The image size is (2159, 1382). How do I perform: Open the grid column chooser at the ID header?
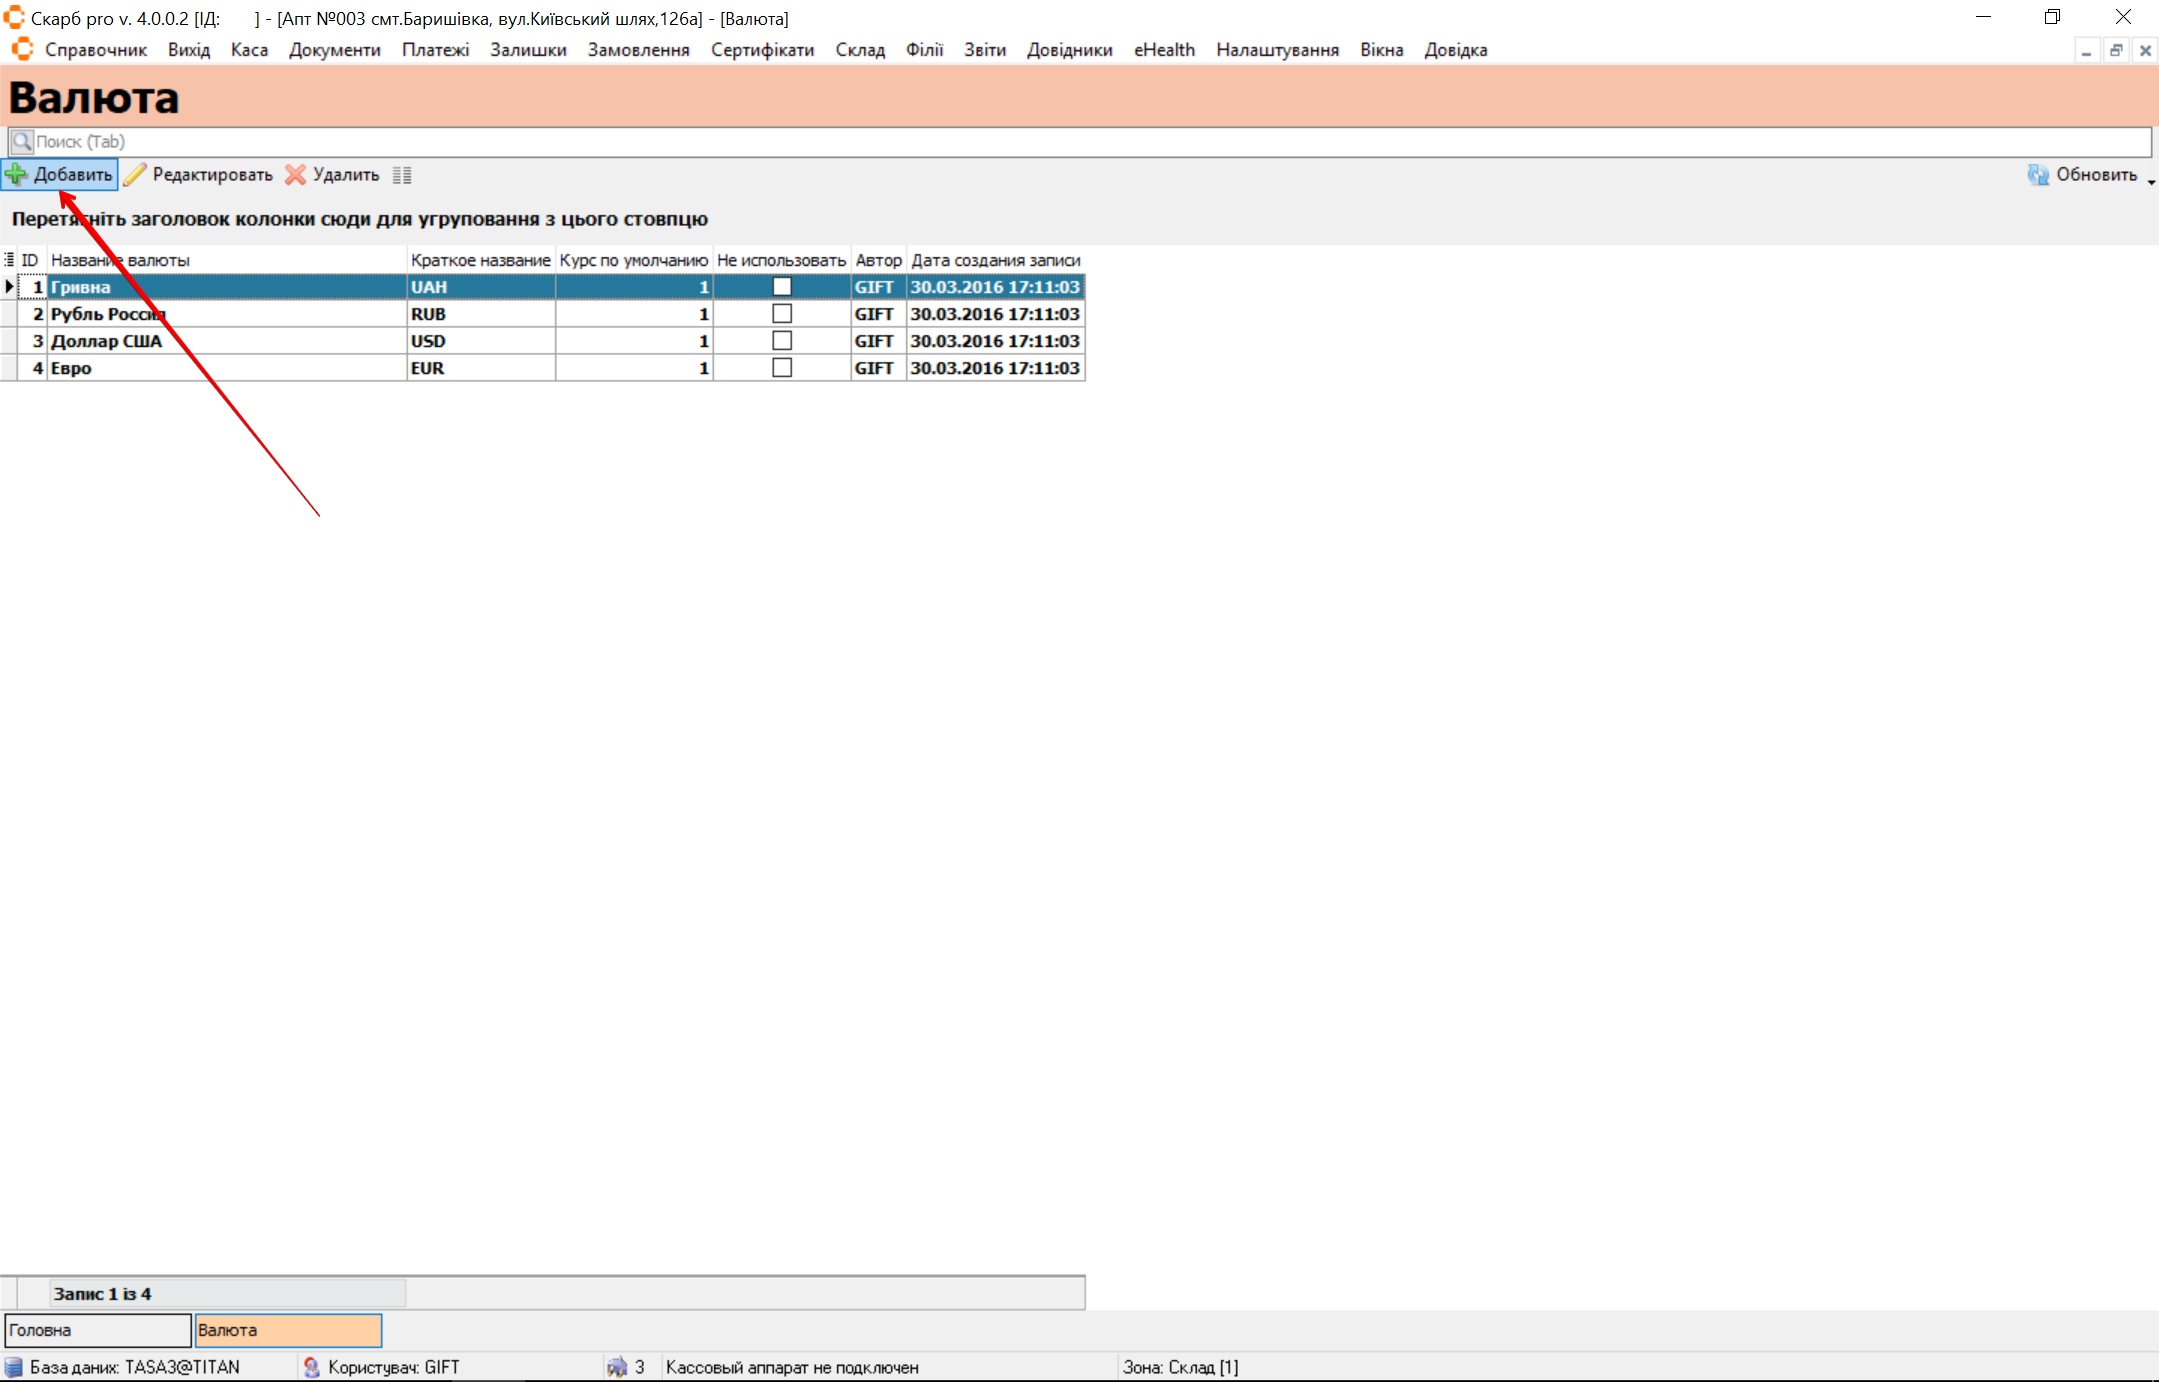pyautogui.click(x=9, y=260)
